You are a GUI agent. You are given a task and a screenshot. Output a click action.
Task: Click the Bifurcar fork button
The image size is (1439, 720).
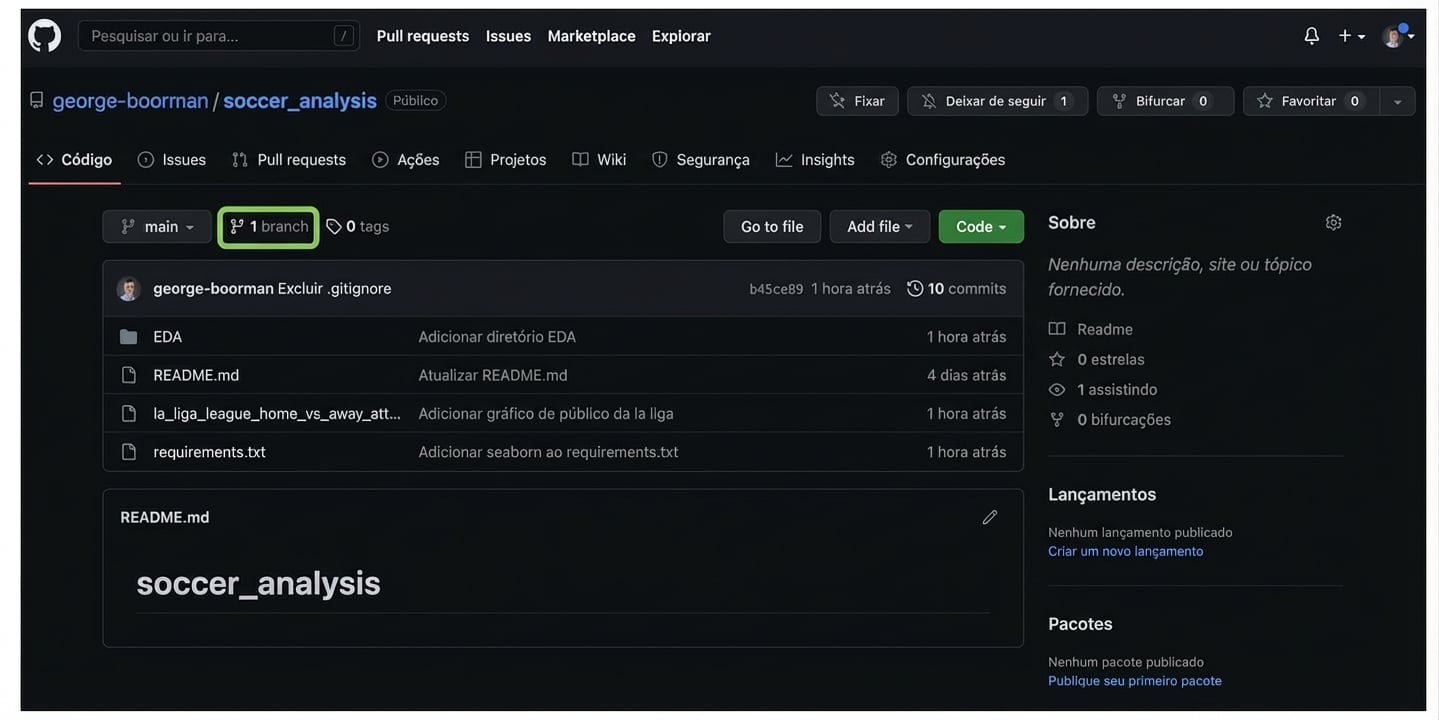tap(1165, 101)
